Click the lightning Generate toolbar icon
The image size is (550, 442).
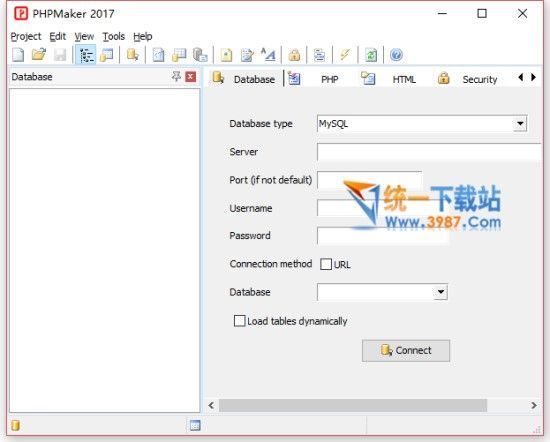(x=345, y=55)
